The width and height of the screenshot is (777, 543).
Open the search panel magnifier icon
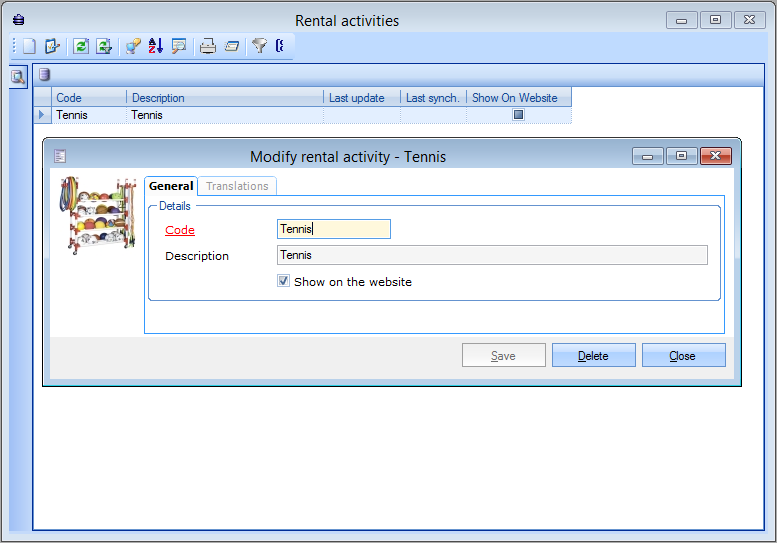point(18,76)
